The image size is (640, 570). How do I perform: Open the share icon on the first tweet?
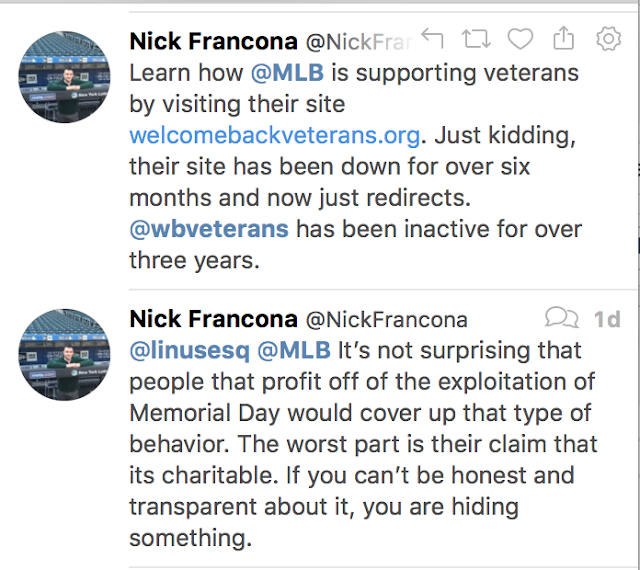(564, 39)
